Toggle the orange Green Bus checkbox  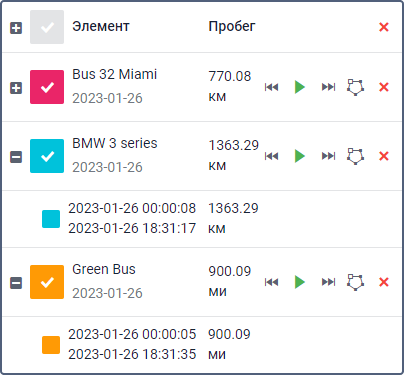(x=47, y=282)
